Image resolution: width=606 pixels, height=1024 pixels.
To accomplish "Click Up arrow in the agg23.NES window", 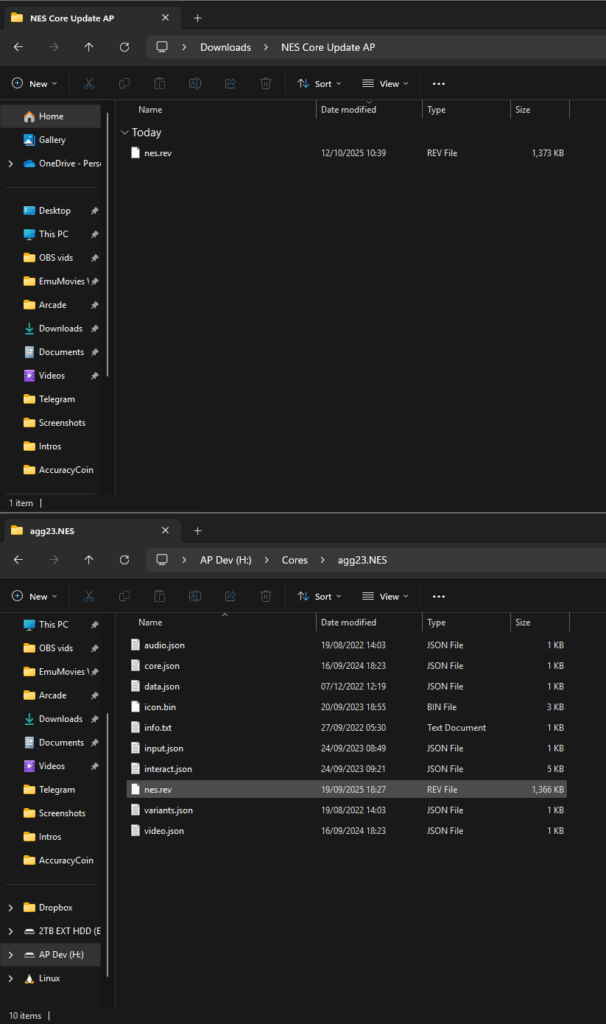I will pos(89,560).
